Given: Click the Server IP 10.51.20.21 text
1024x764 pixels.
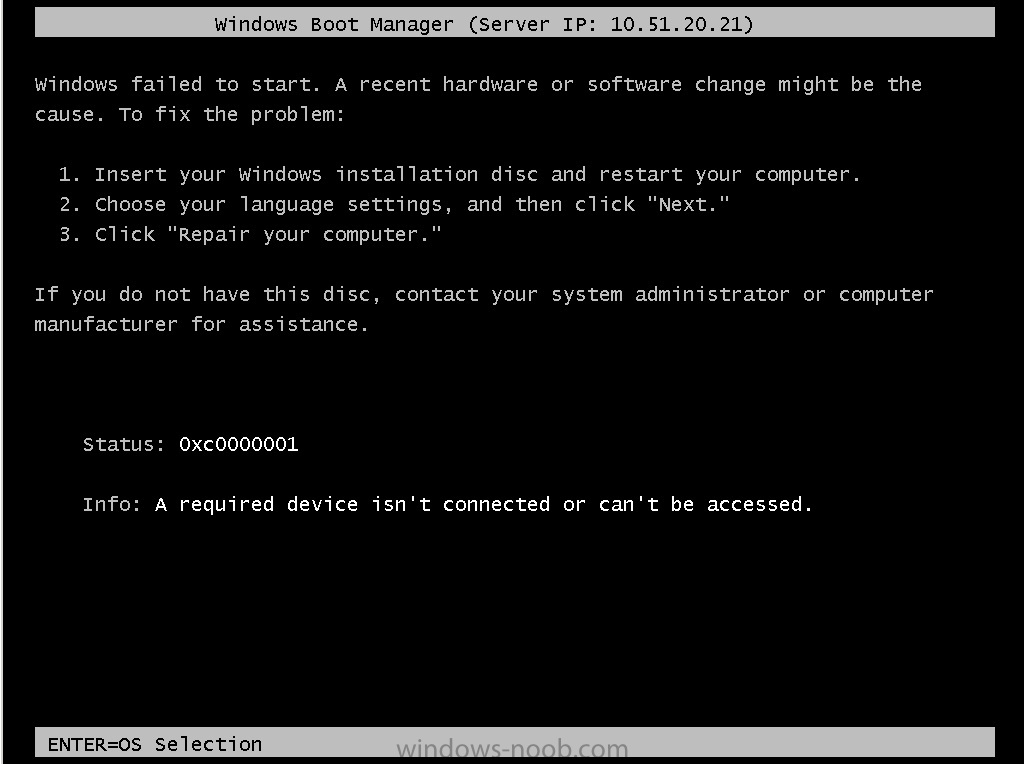Looking at the screenshot, I should pos(616,24).
